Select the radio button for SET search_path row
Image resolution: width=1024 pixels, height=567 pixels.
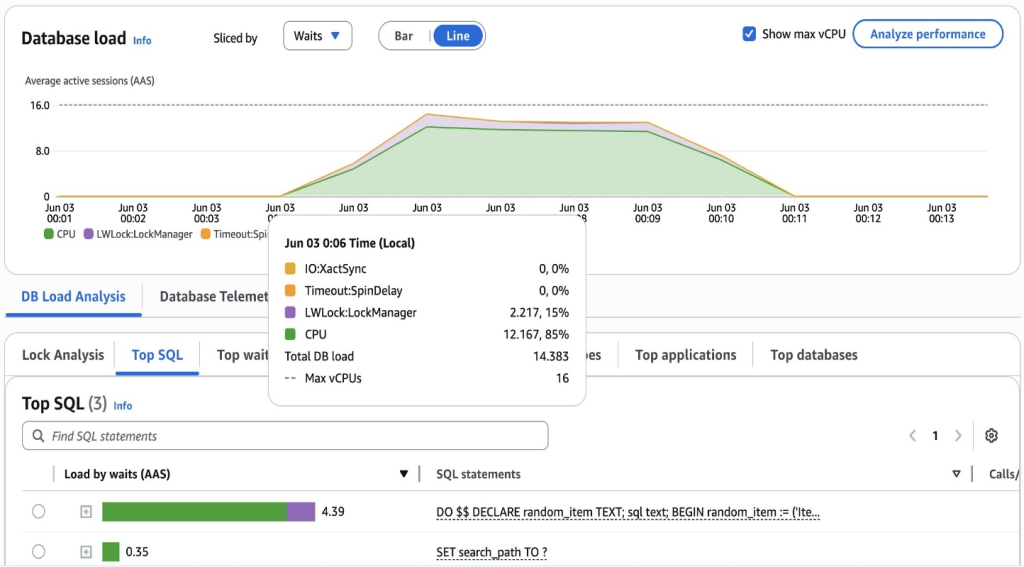click(38, 552)
